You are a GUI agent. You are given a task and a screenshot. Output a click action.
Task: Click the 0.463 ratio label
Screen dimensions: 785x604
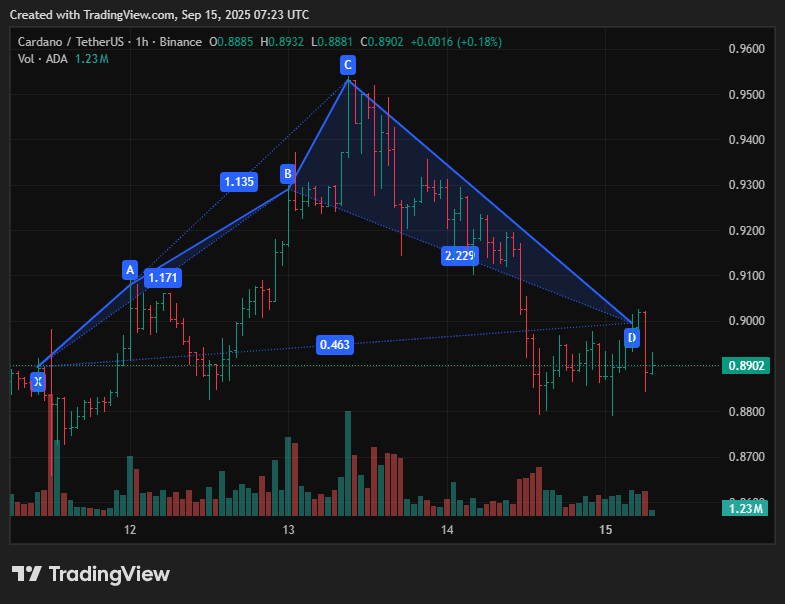tap(334, 345)
